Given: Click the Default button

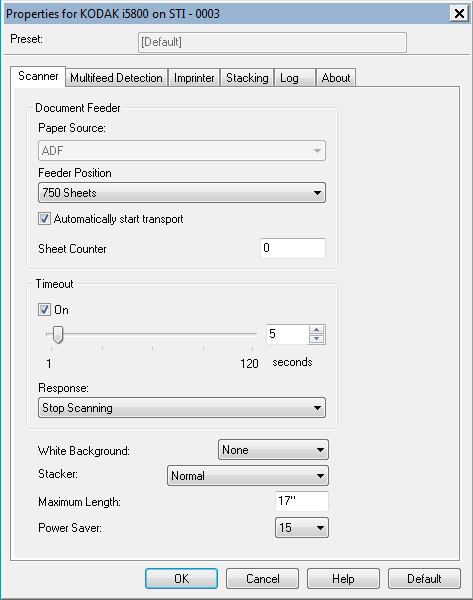Looking at the screenshot, I should [424, 578].
